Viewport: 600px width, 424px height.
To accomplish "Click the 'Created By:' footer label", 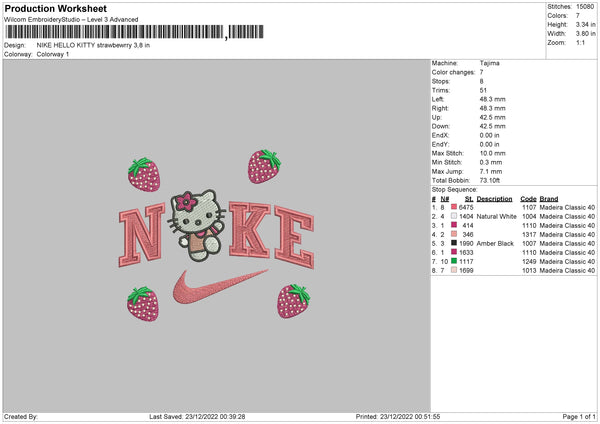I will pos(21,416).
